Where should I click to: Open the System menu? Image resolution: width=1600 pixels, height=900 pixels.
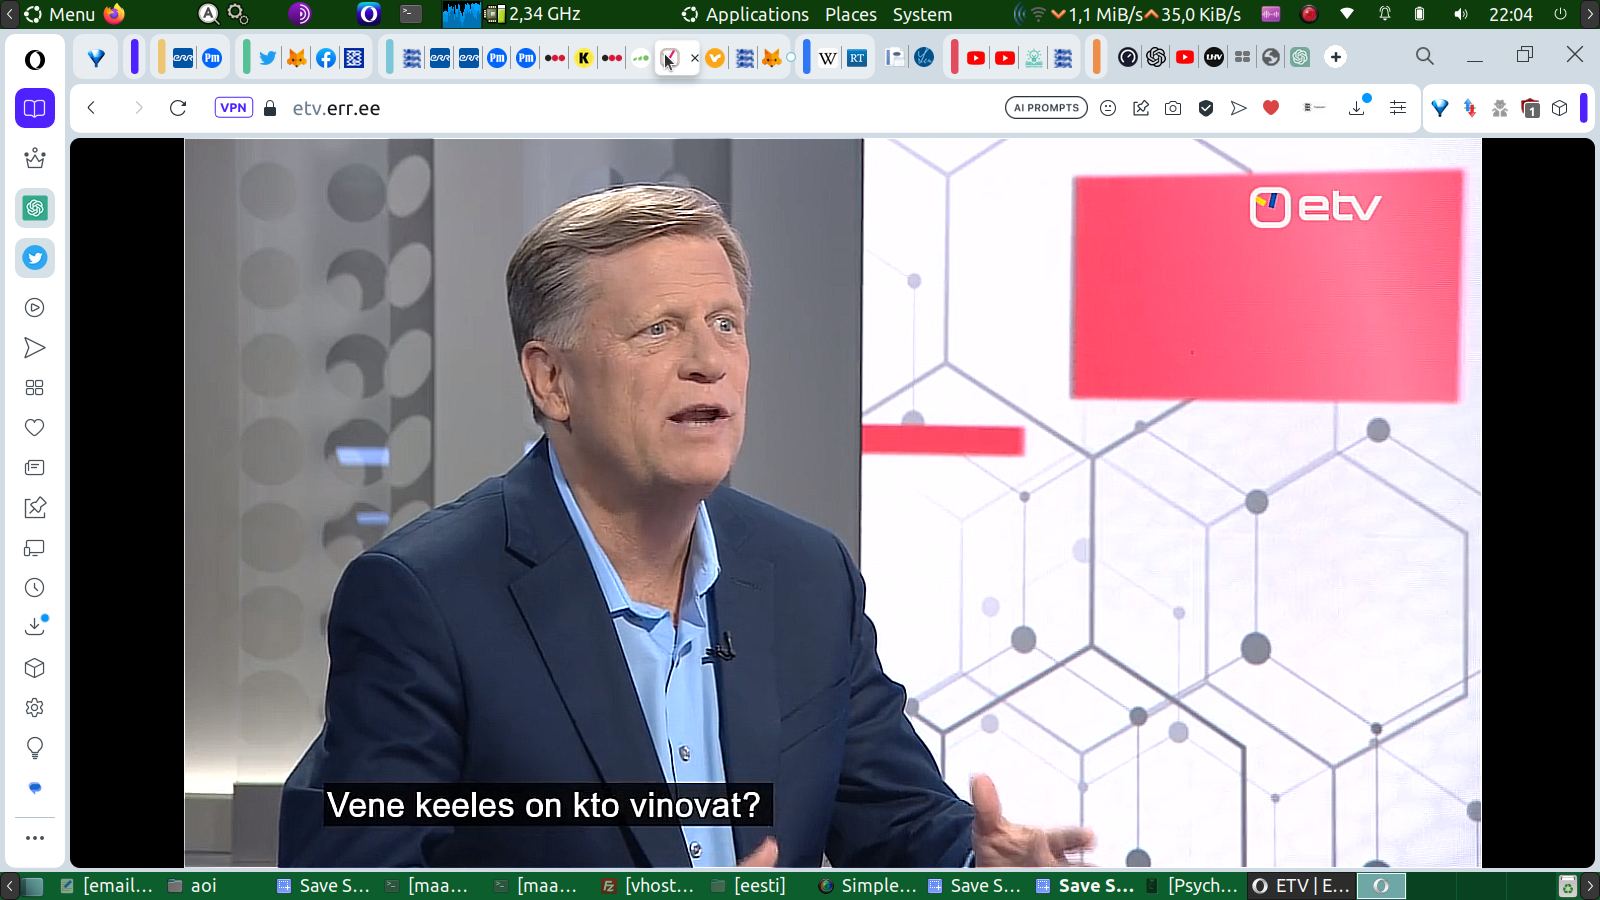coord(923,14)
